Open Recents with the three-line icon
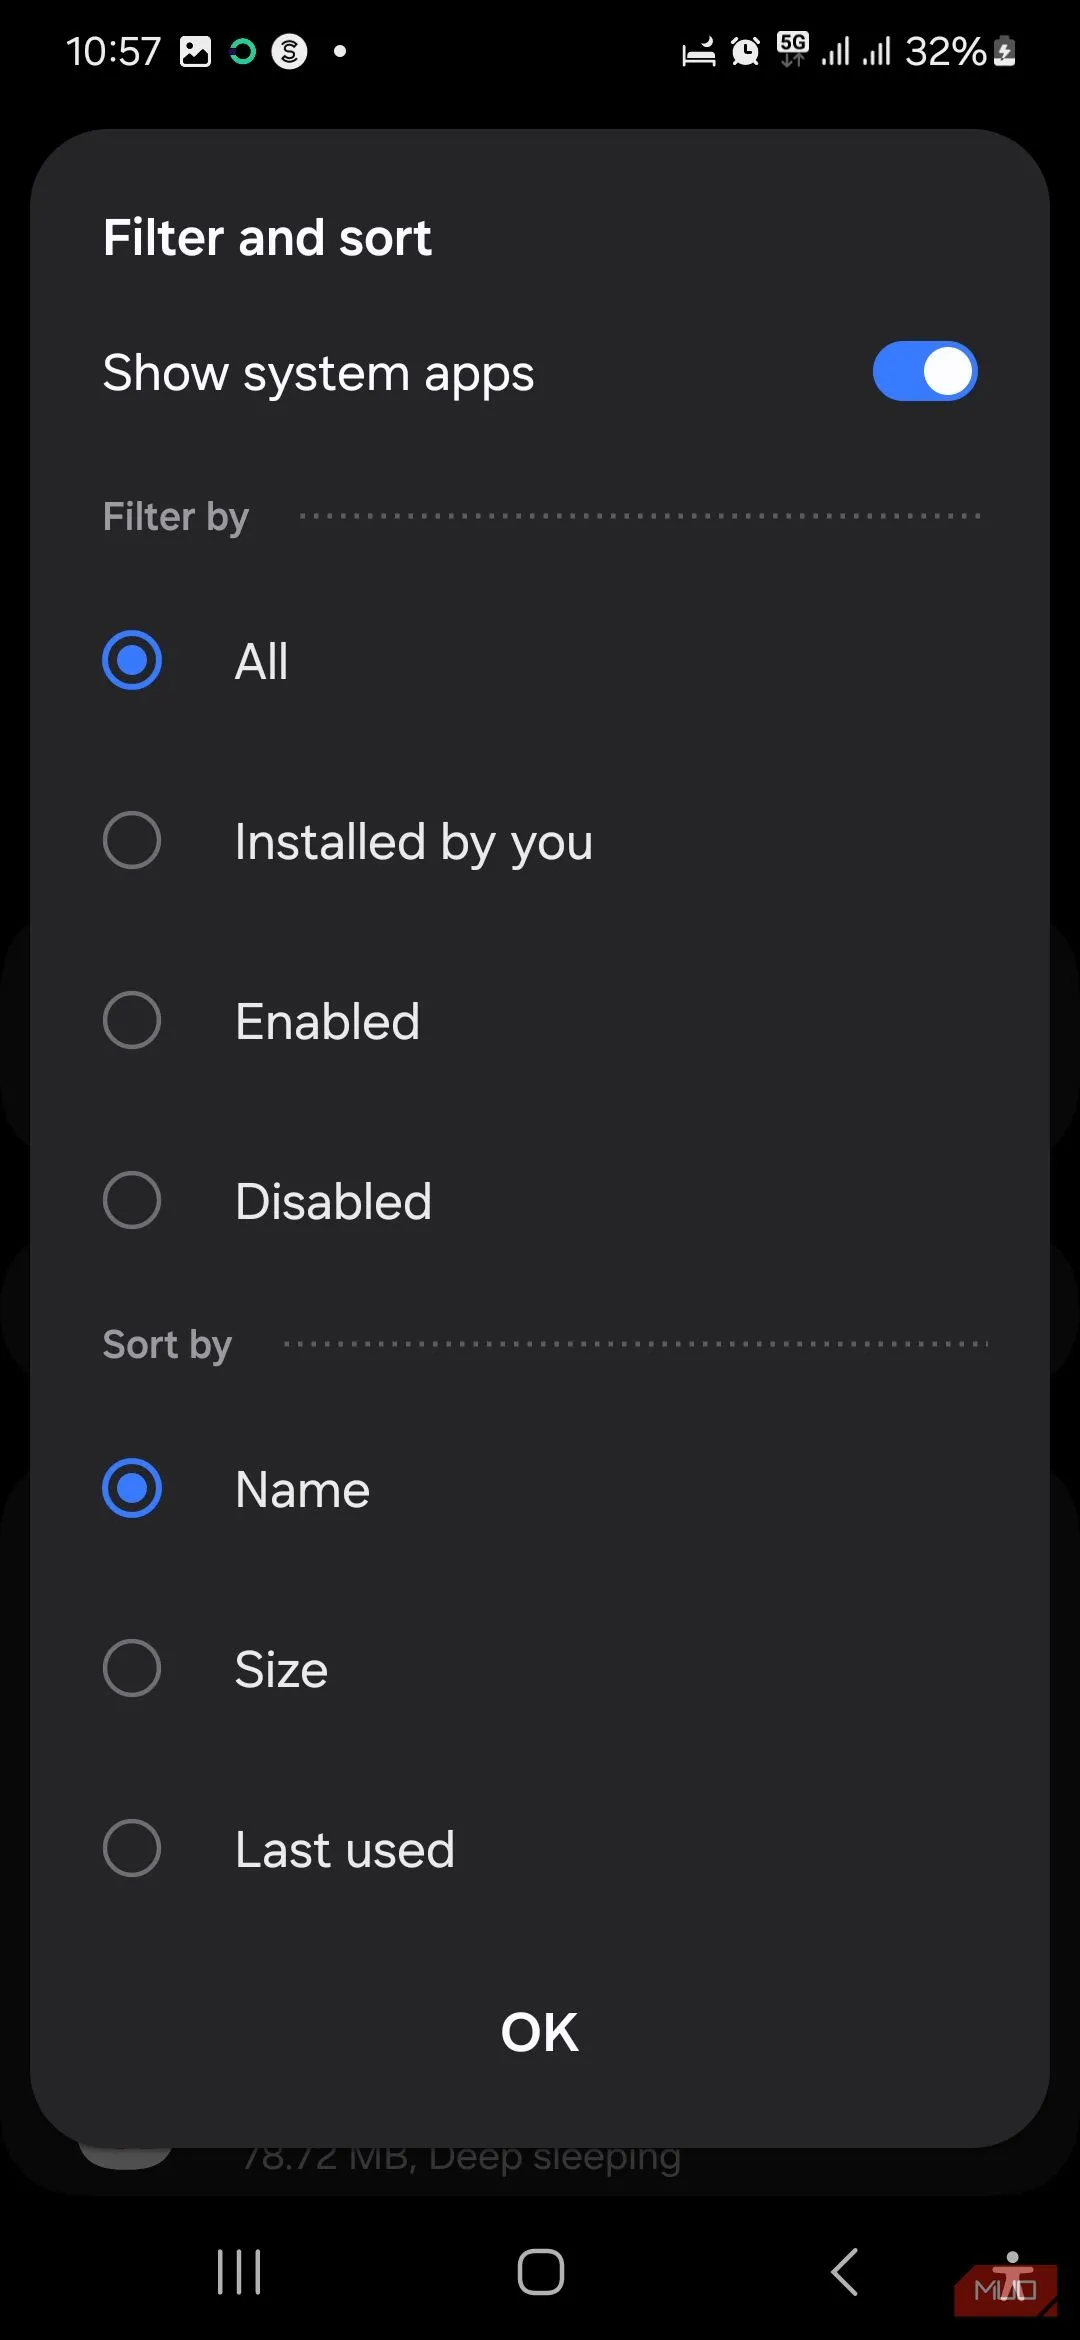 (x=237, y=2271)
